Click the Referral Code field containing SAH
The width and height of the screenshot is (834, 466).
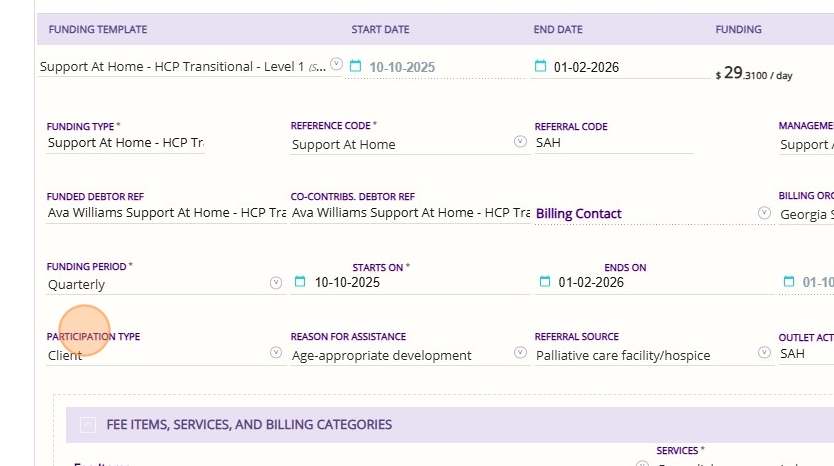coord(613,143)
